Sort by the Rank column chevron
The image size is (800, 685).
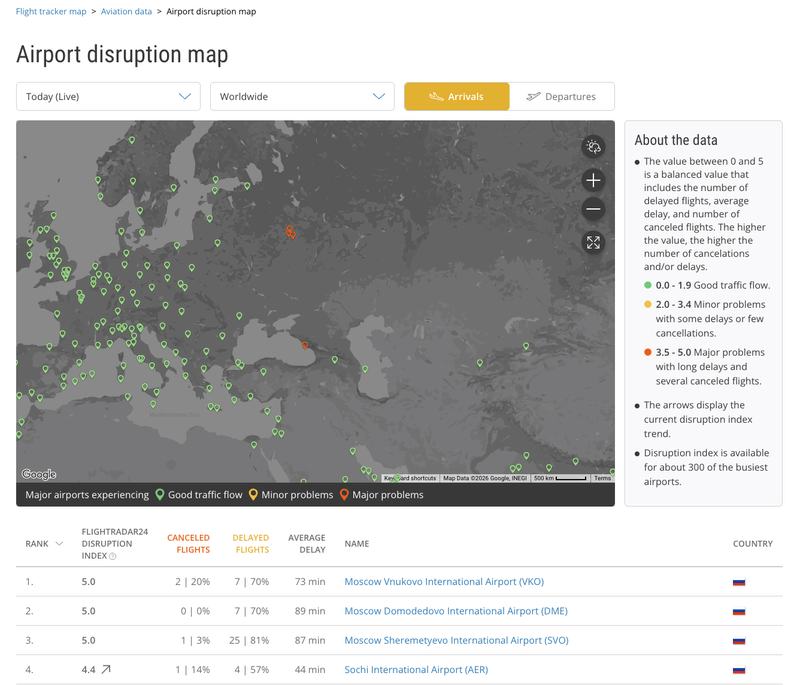(59, 544)
